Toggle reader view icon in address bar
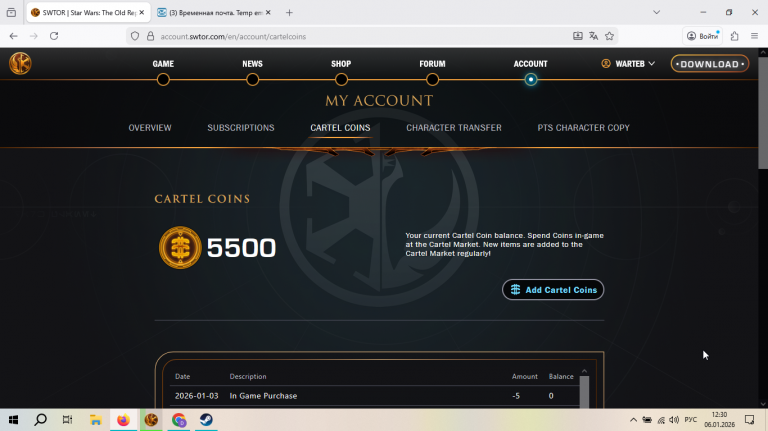Screen dimensions: 768x431 578,36
